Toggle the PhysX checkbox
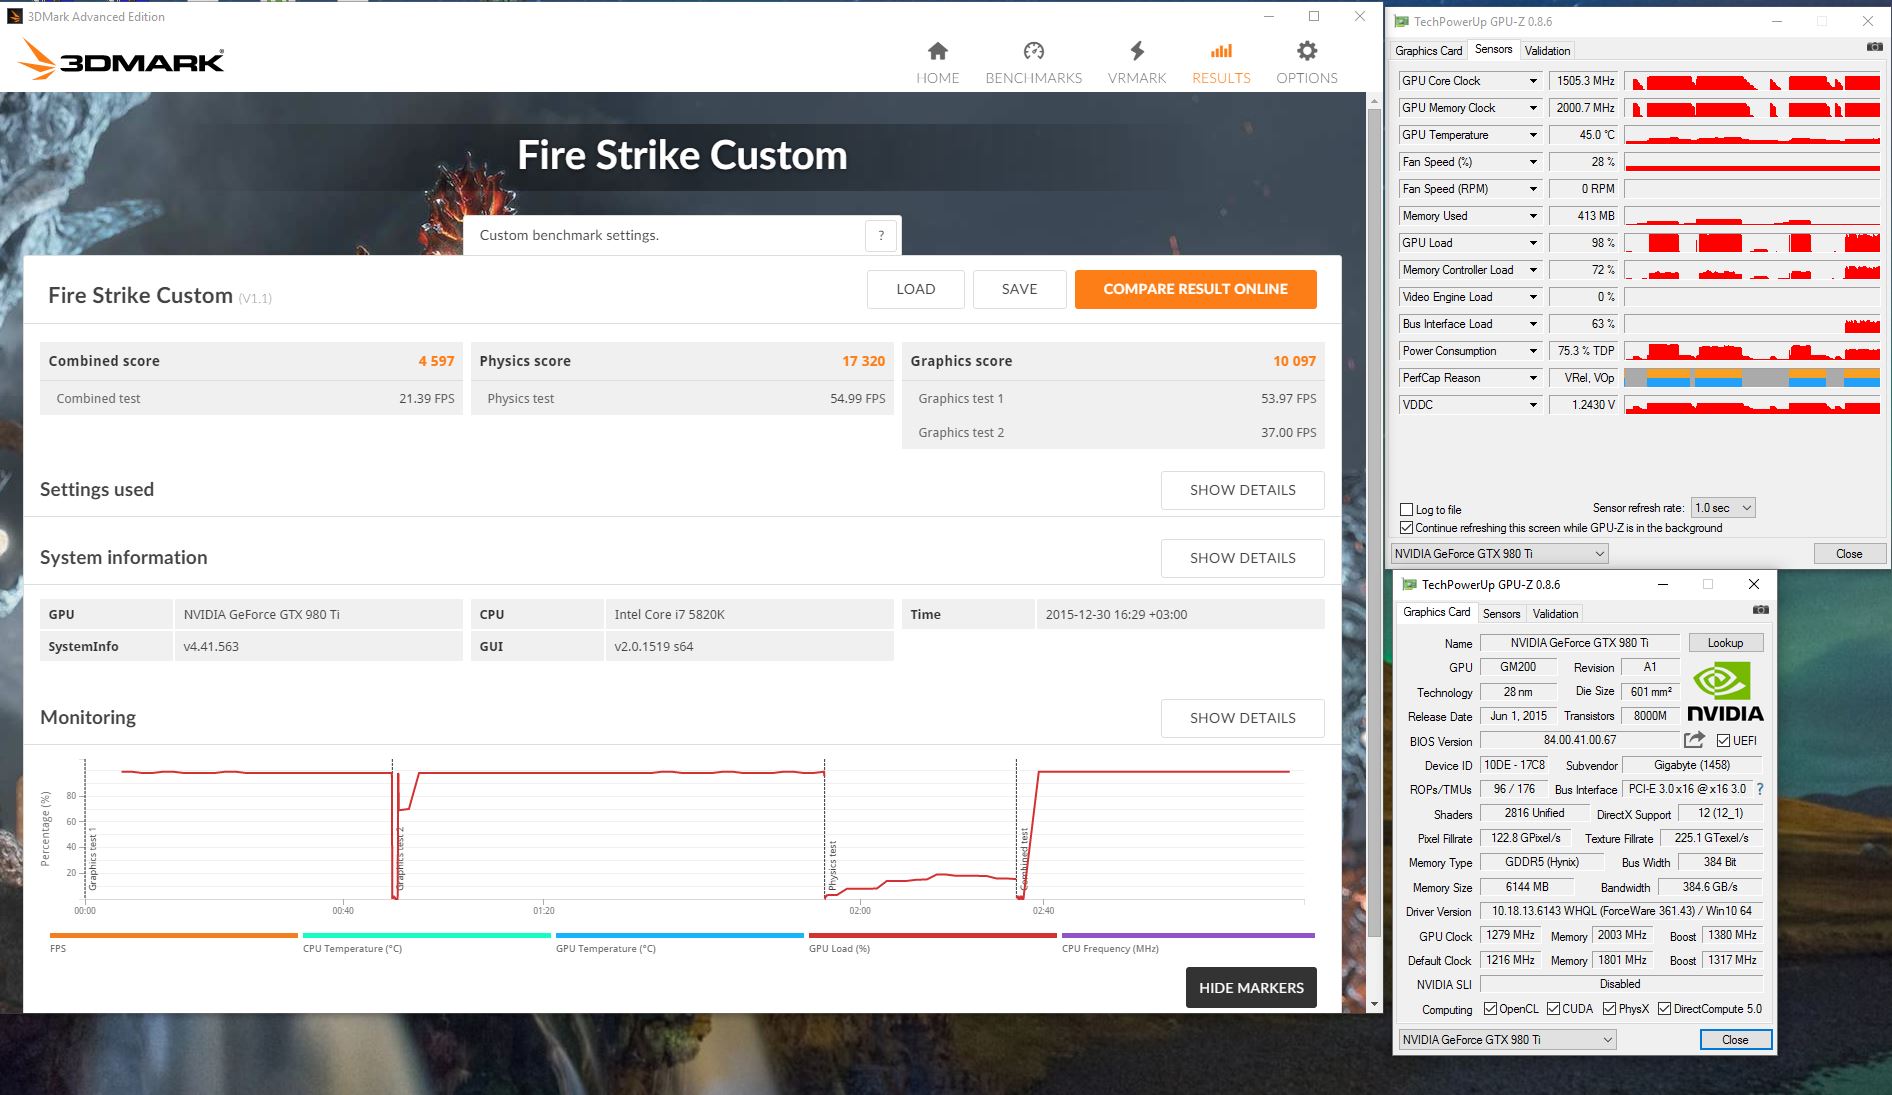This screenshot has height=1095, width=1892. (1609, 1009)
